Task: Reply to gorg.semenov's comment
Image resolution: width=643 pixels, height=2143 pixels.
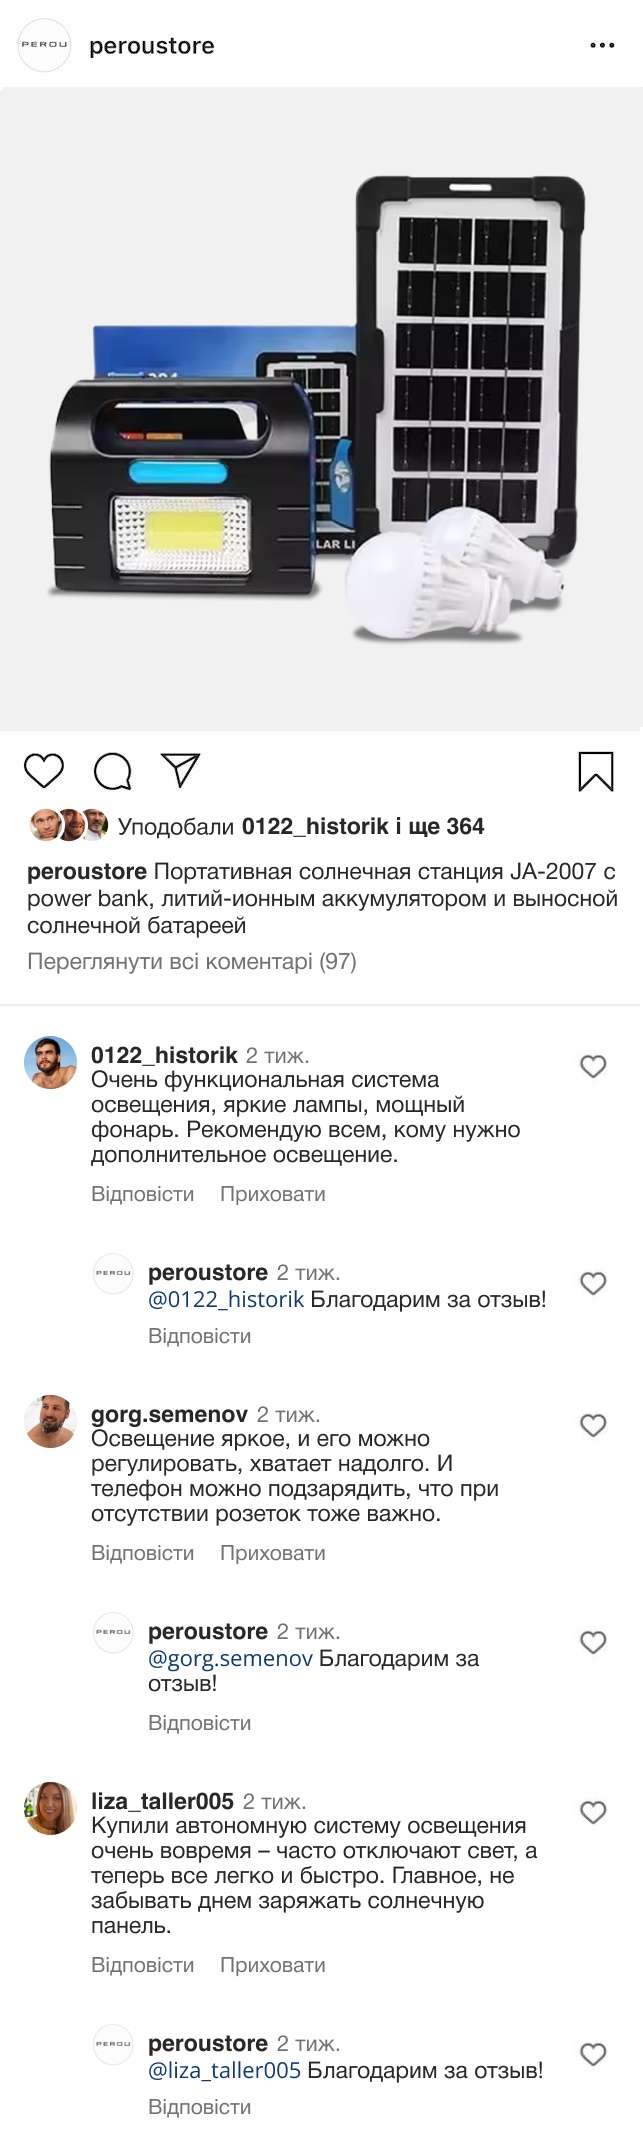Action: pyautogui.click(x=142, y=1553)
